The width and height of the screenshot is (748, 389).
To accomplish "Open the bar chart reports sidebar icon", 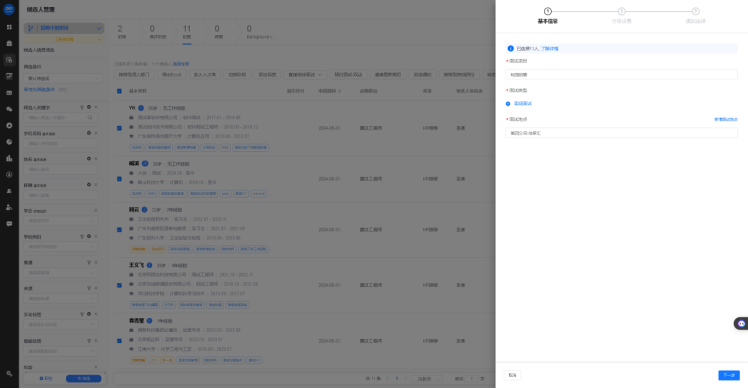I will (x=9, y=158).
